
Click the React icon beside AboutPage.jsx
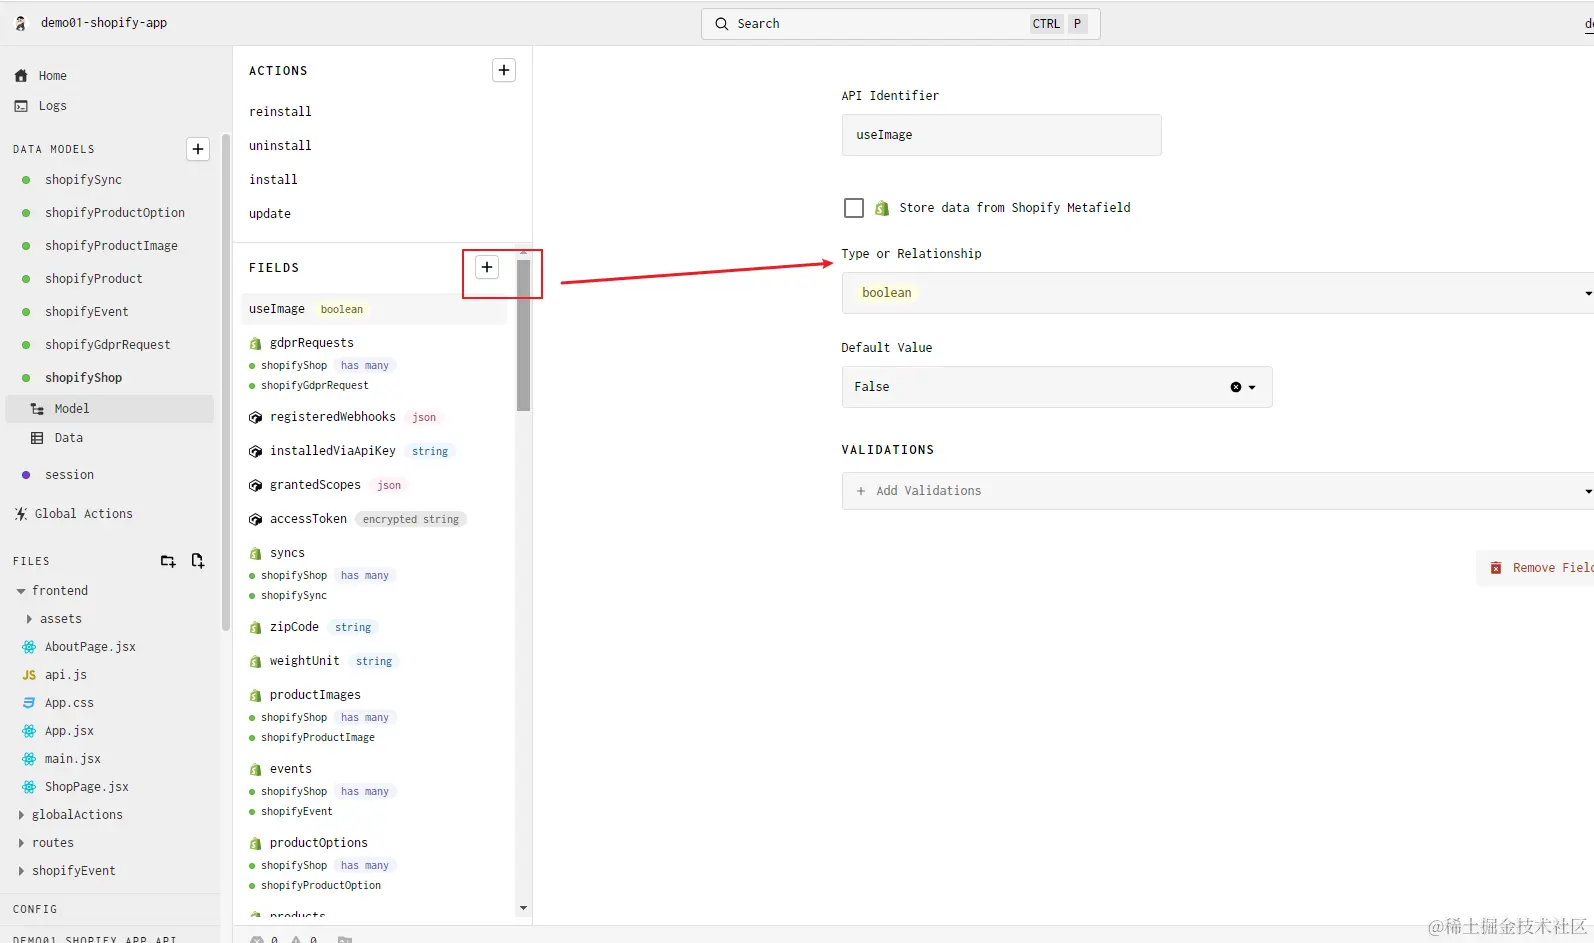point(29,647)
